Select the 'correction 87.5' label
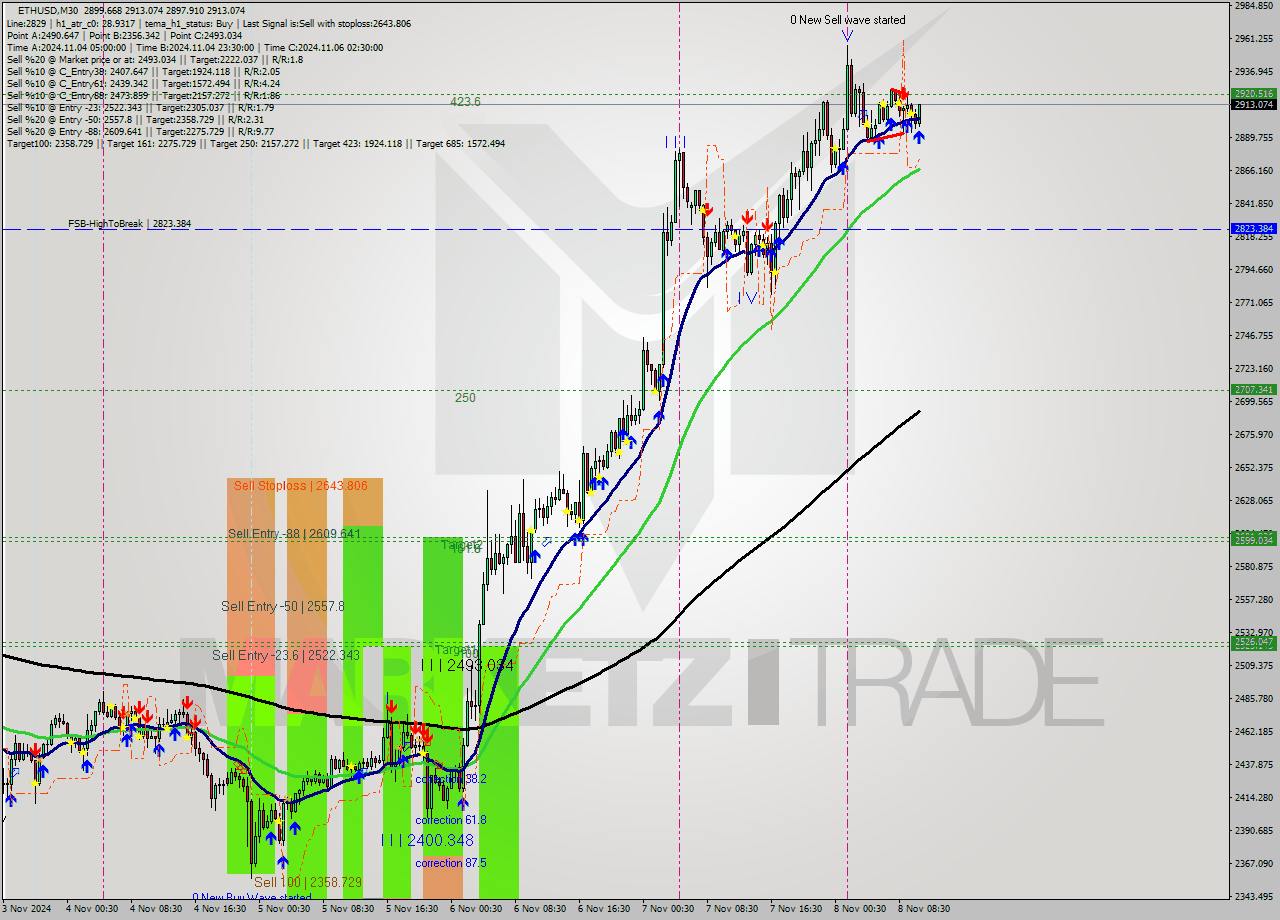Viewport: 1280px width, 920px height. pos(450,863)
